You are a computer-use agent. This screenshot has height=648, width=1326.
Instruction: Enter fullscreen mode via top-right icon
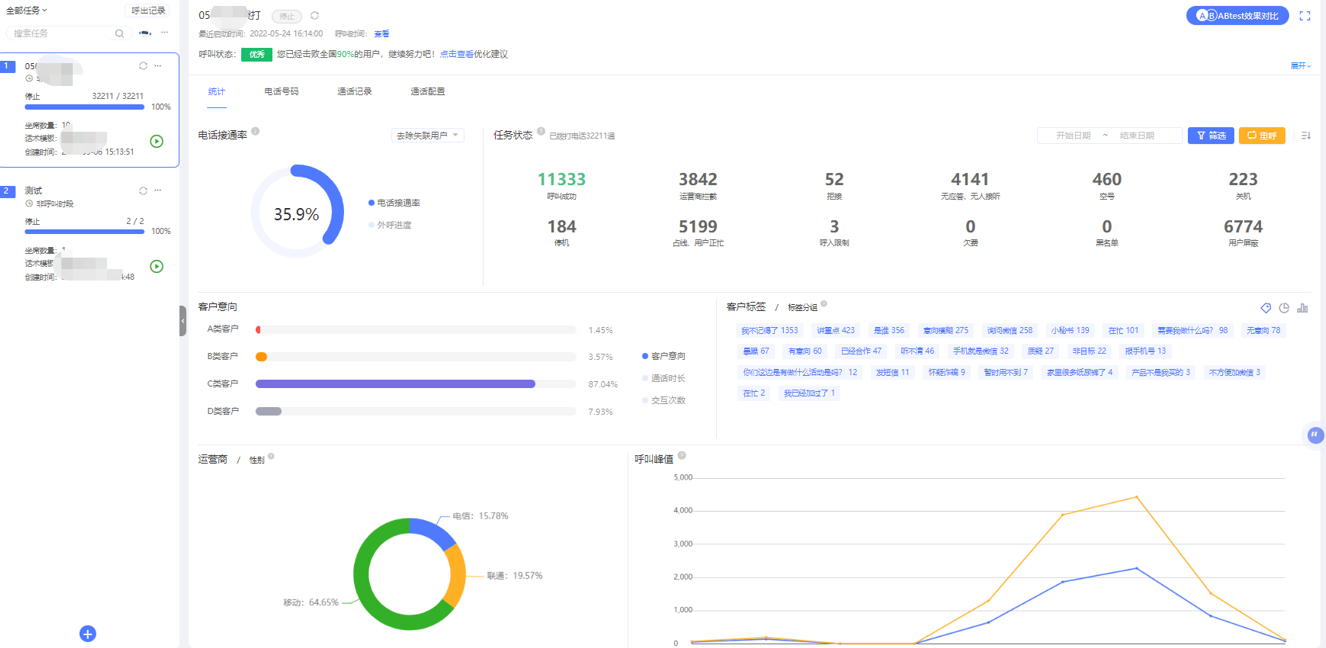(1305, 16)
